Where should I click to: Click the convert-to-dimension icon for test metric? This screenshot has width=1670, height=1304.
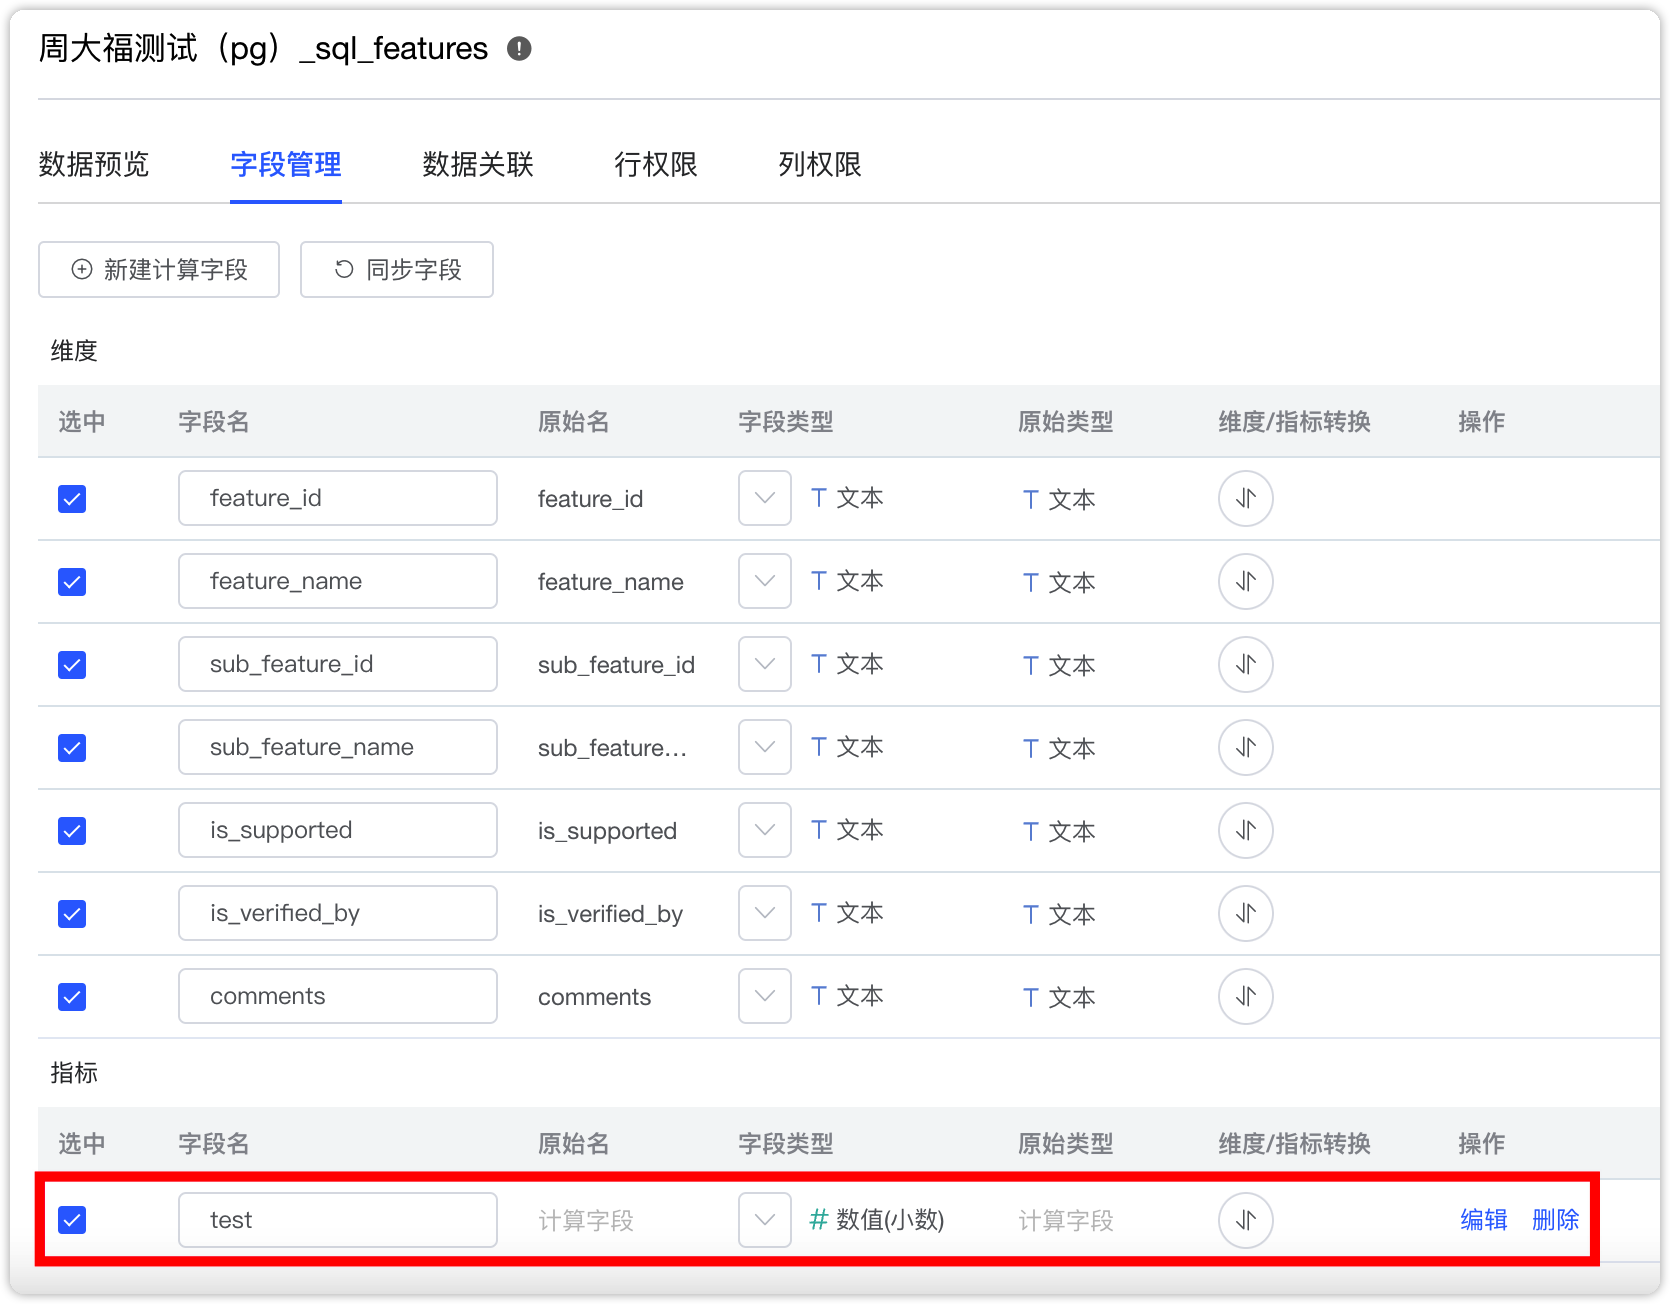tap(1245, 1220)
